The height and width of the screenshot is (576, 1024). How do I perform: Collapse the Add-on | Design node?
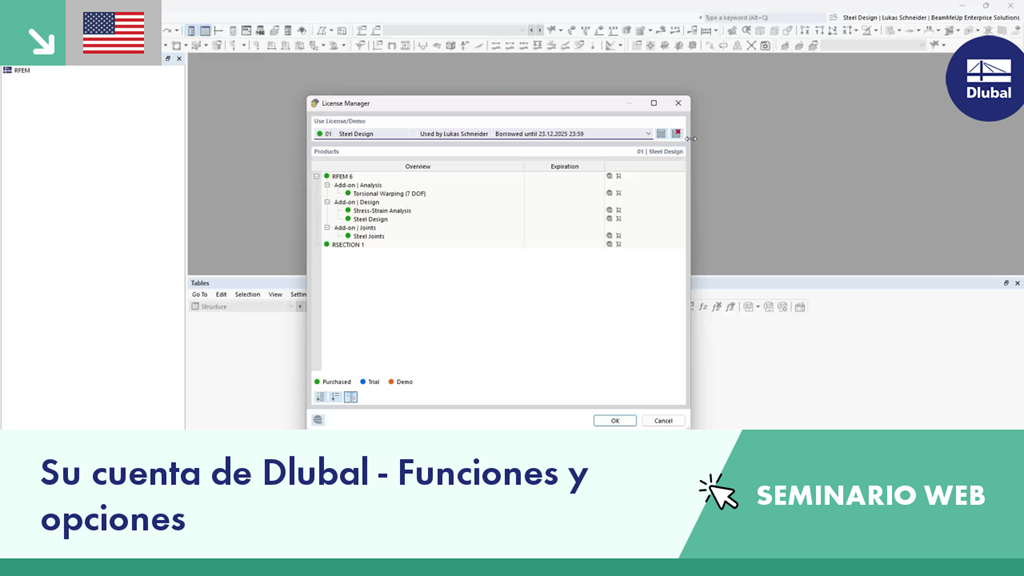pos(327,202)
